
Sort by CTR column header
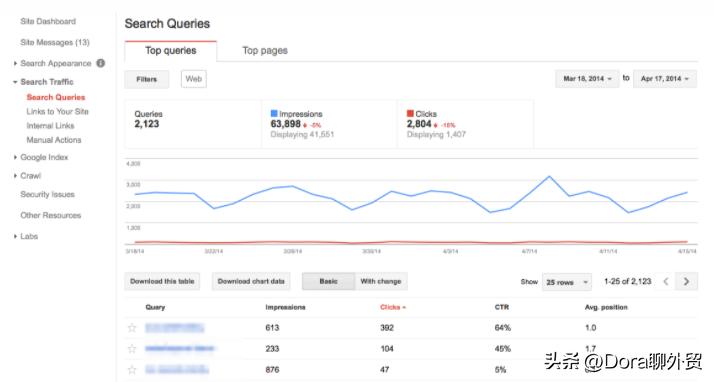(x=502, y=307)
